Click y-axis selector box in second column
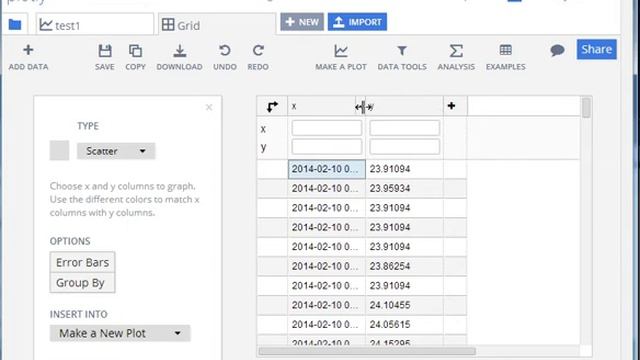Image resolution: width=640 pixels, height=360 pixels. (x=404, y=147)
